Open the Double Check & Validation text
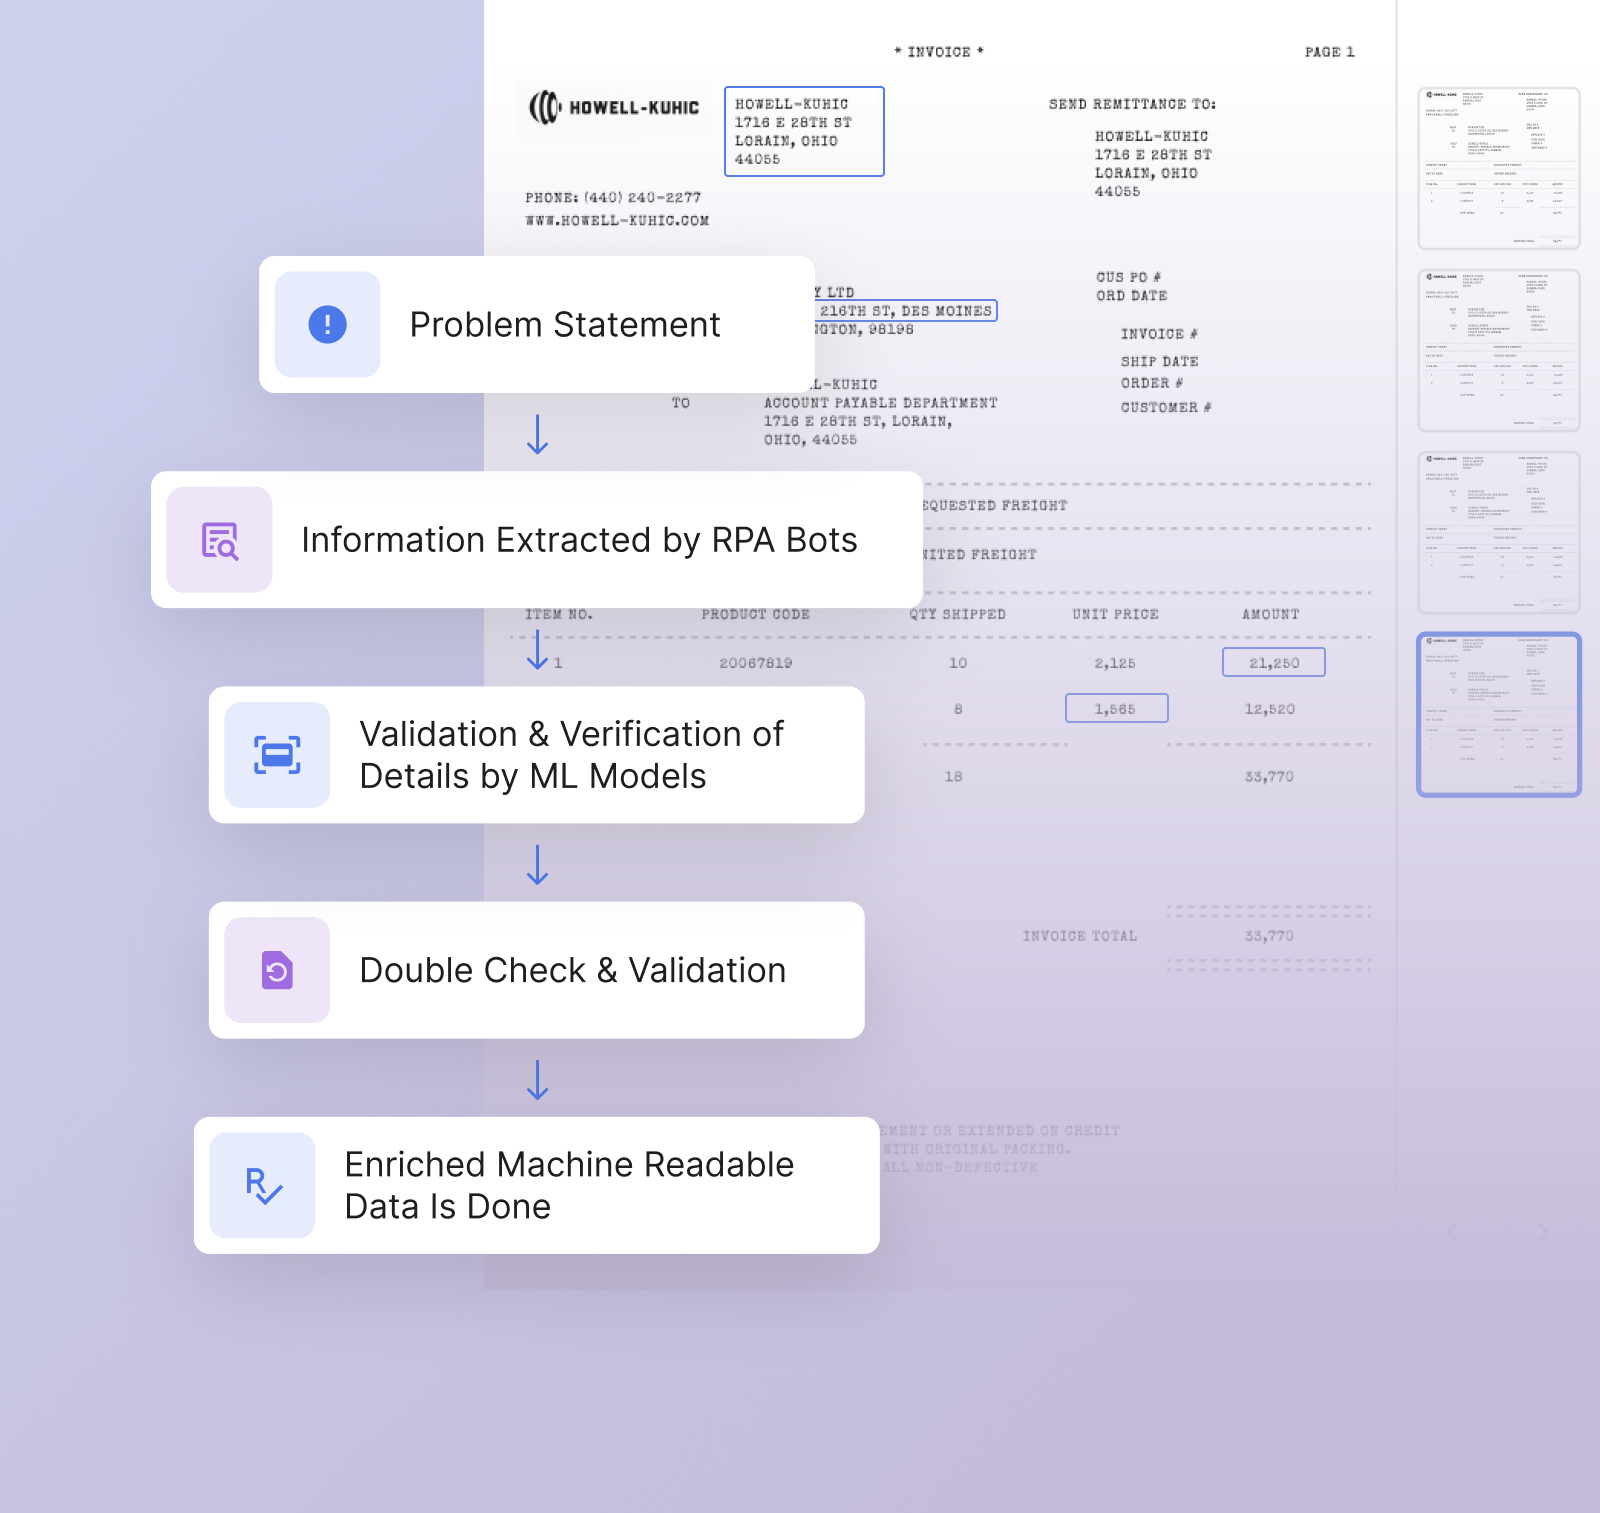The height and width of the screenshot is (1513, 1600). click(x=572, y=970)
